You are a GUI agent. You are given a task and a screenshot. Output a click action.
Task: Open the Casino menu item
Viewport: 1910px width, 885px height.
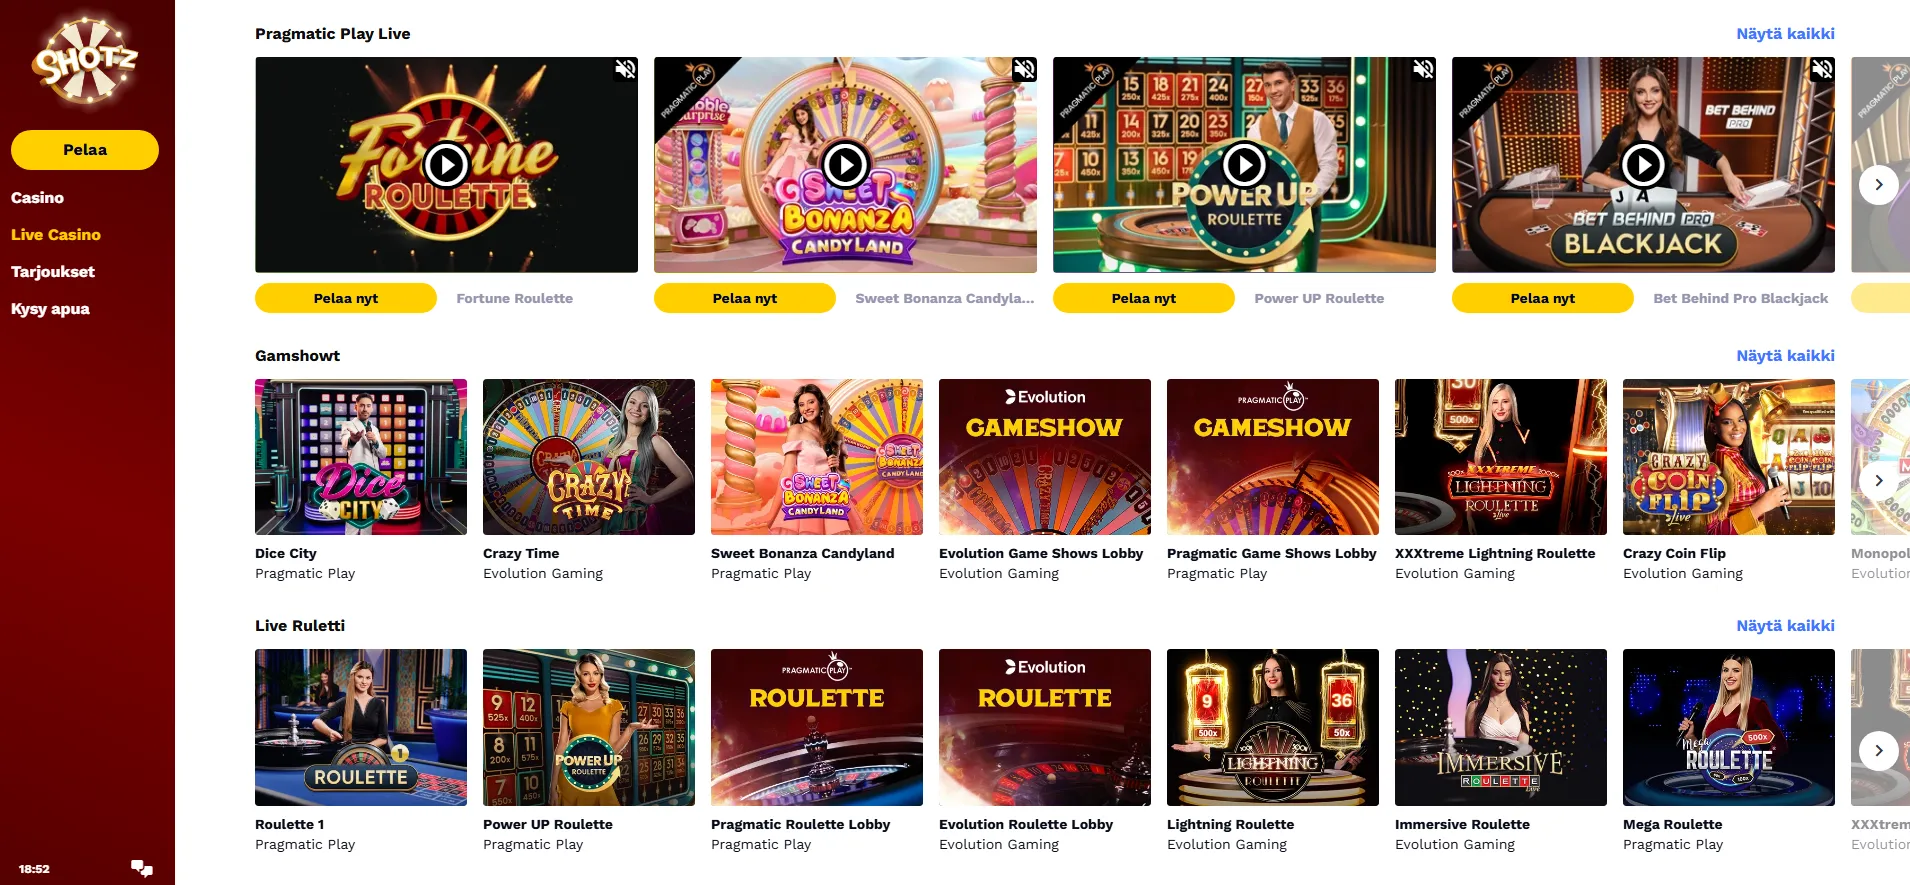click(37, 198)
